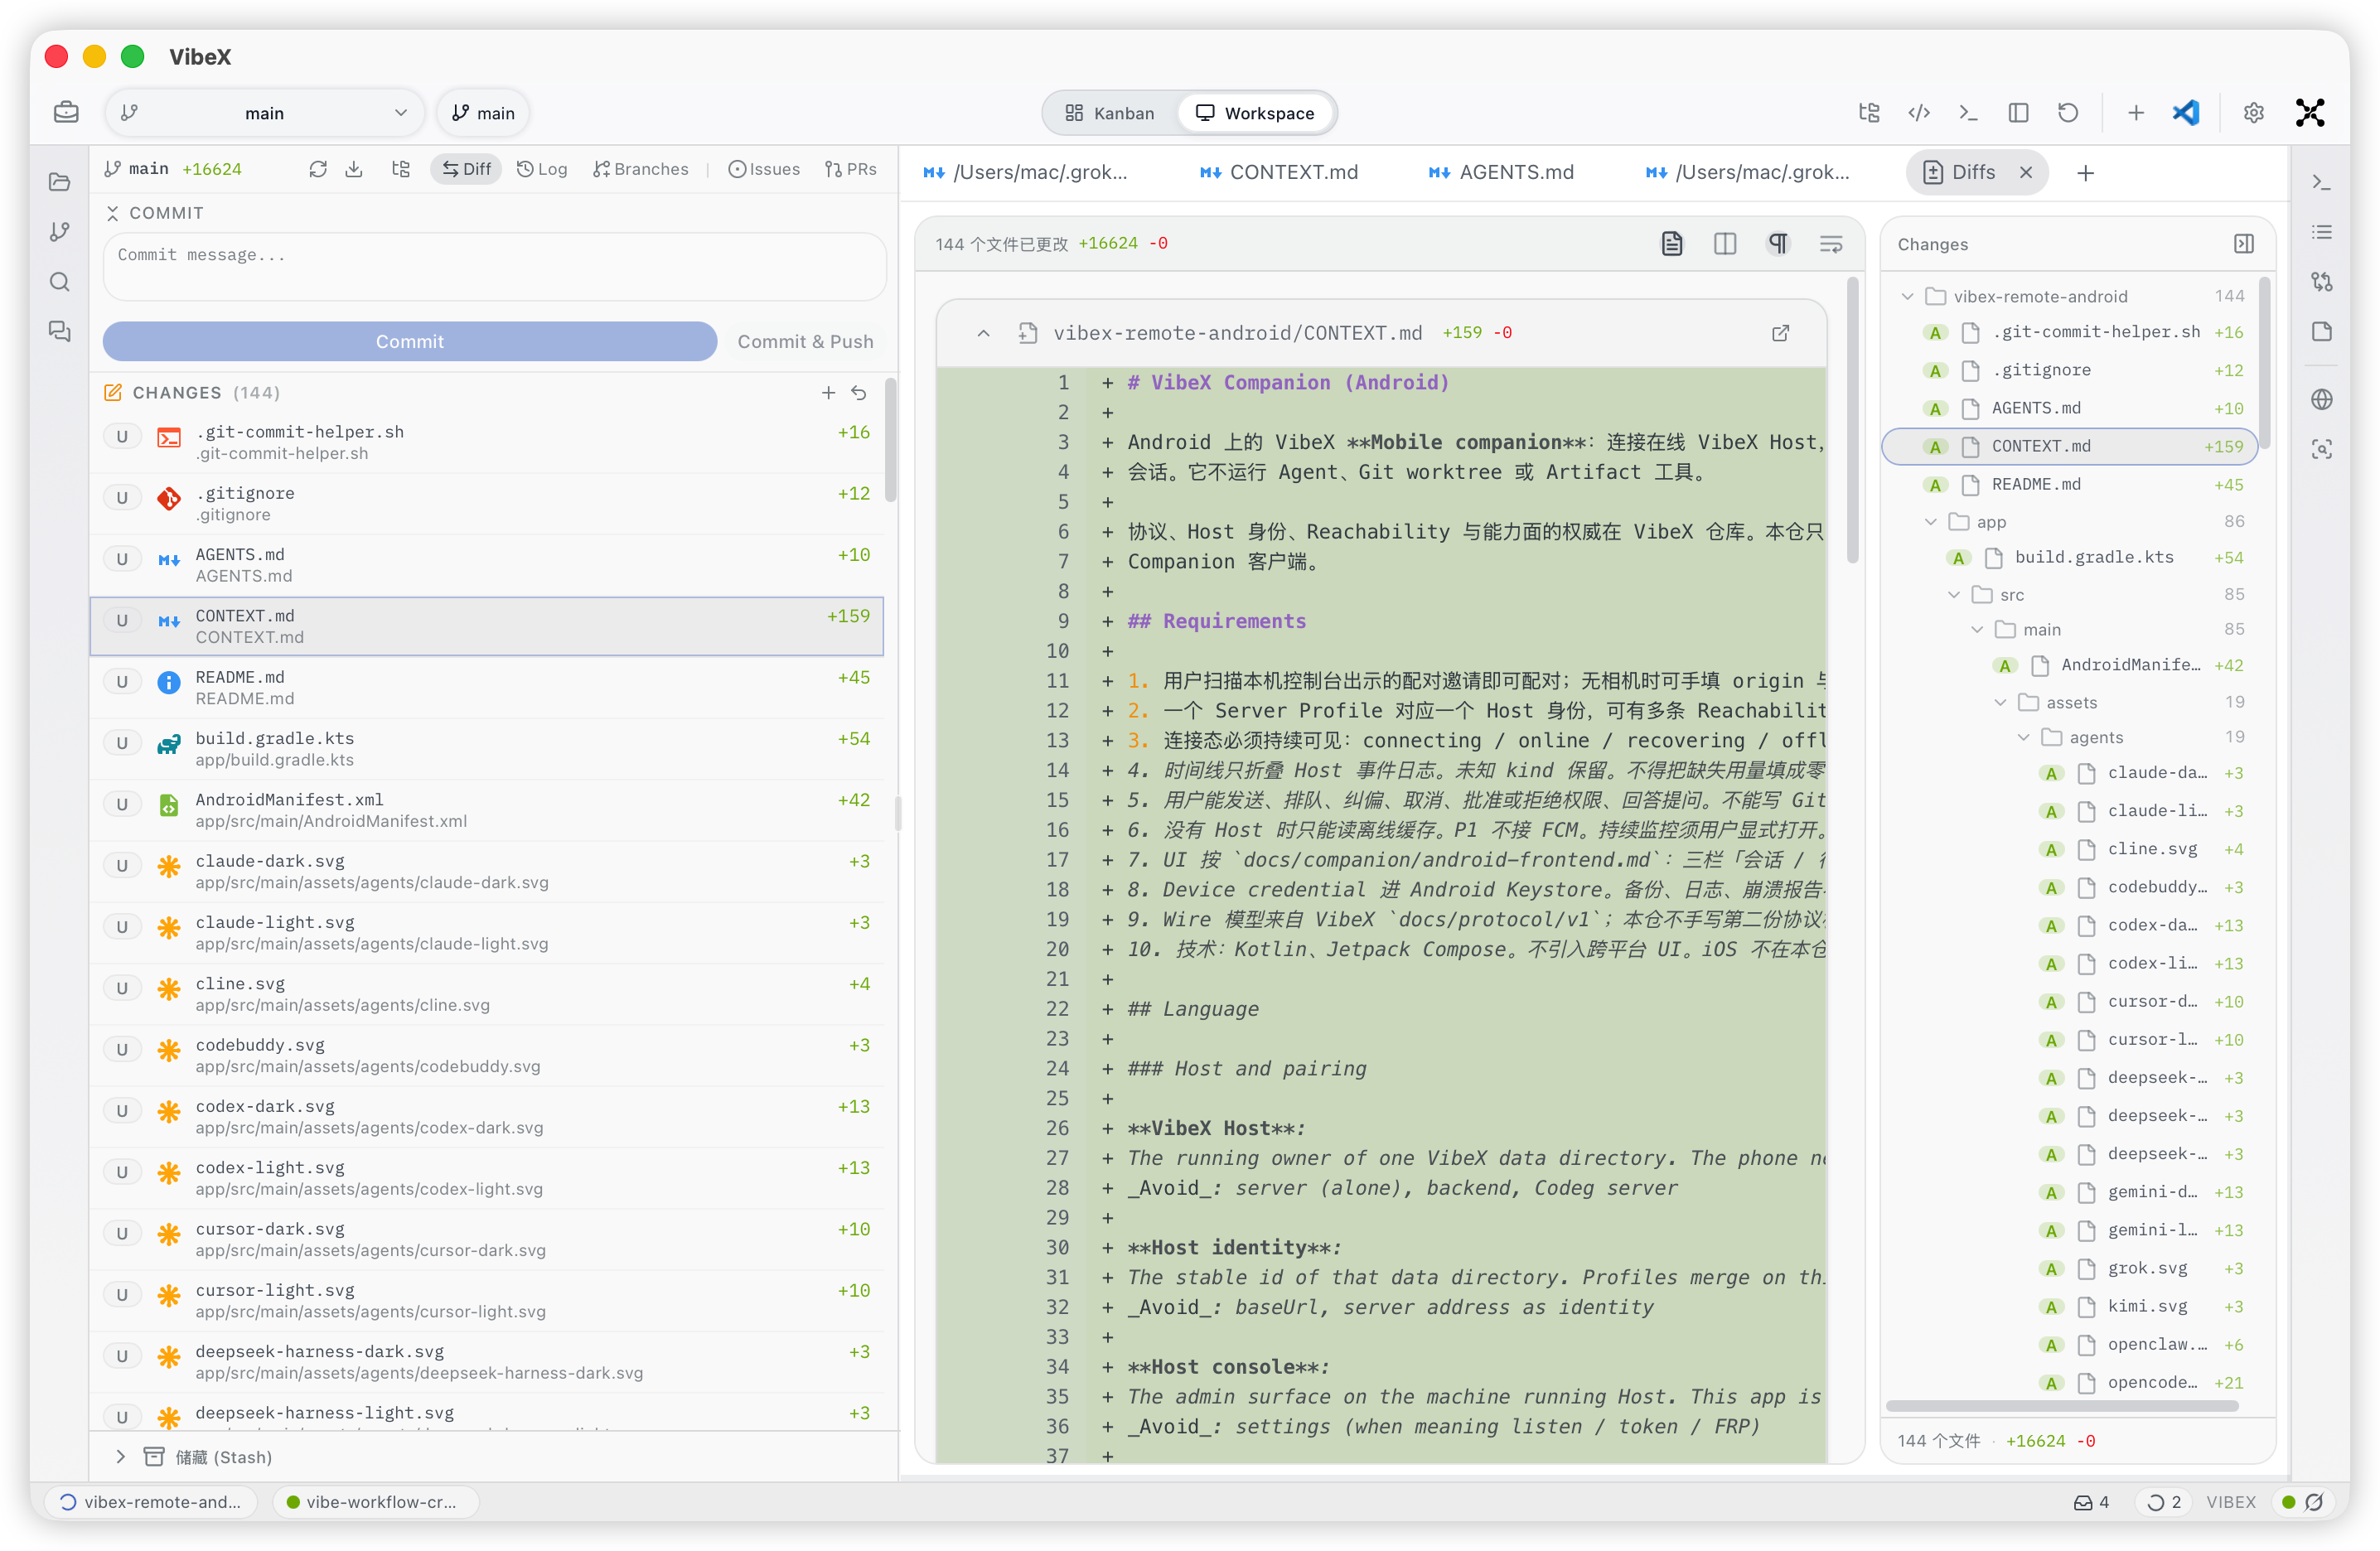Open the Issues tab
Viewport: 2380px width, 1551px height.
tap(764, 169)
